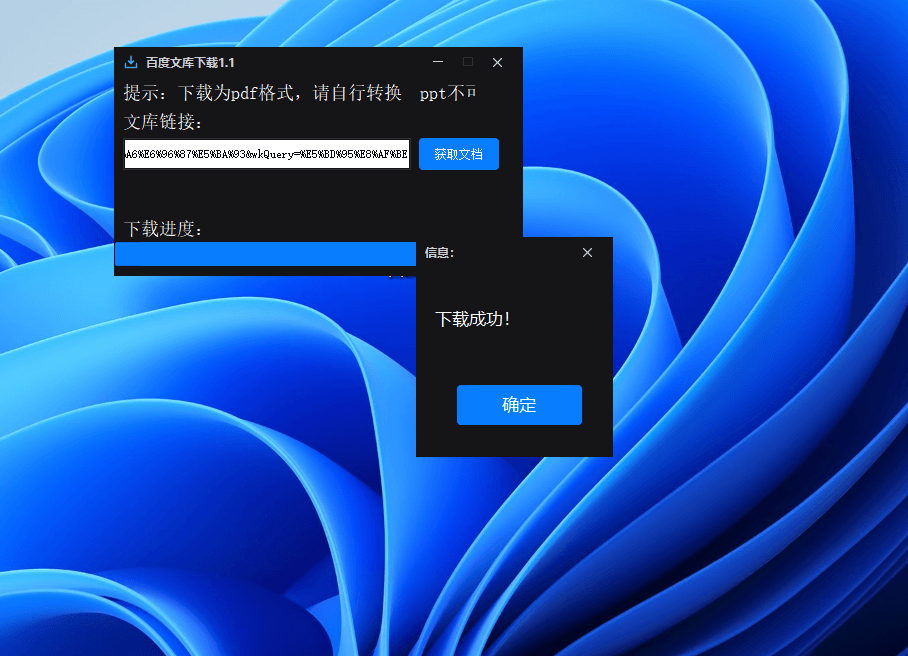Close the 信息 message dialog
This screenshot has height=656, width=908.
tap(587, 252)
